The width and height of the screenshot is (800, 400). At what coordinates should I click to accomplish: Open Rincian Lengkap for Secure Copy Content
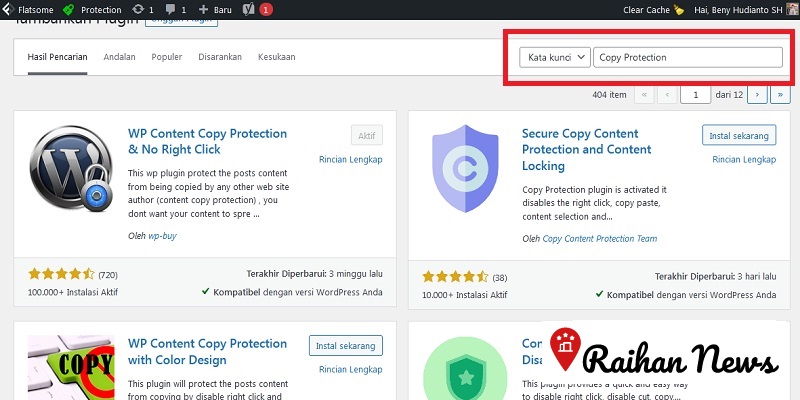coord(744,159)
